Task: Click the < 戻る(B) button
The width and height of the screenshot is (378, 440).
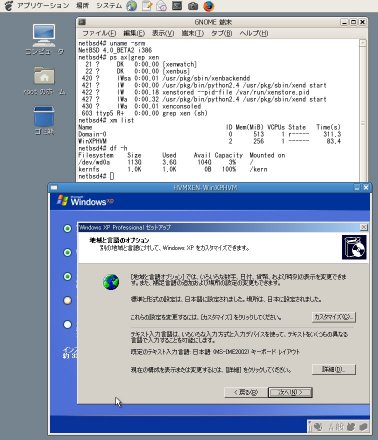Action: click(x=246, y=392)
